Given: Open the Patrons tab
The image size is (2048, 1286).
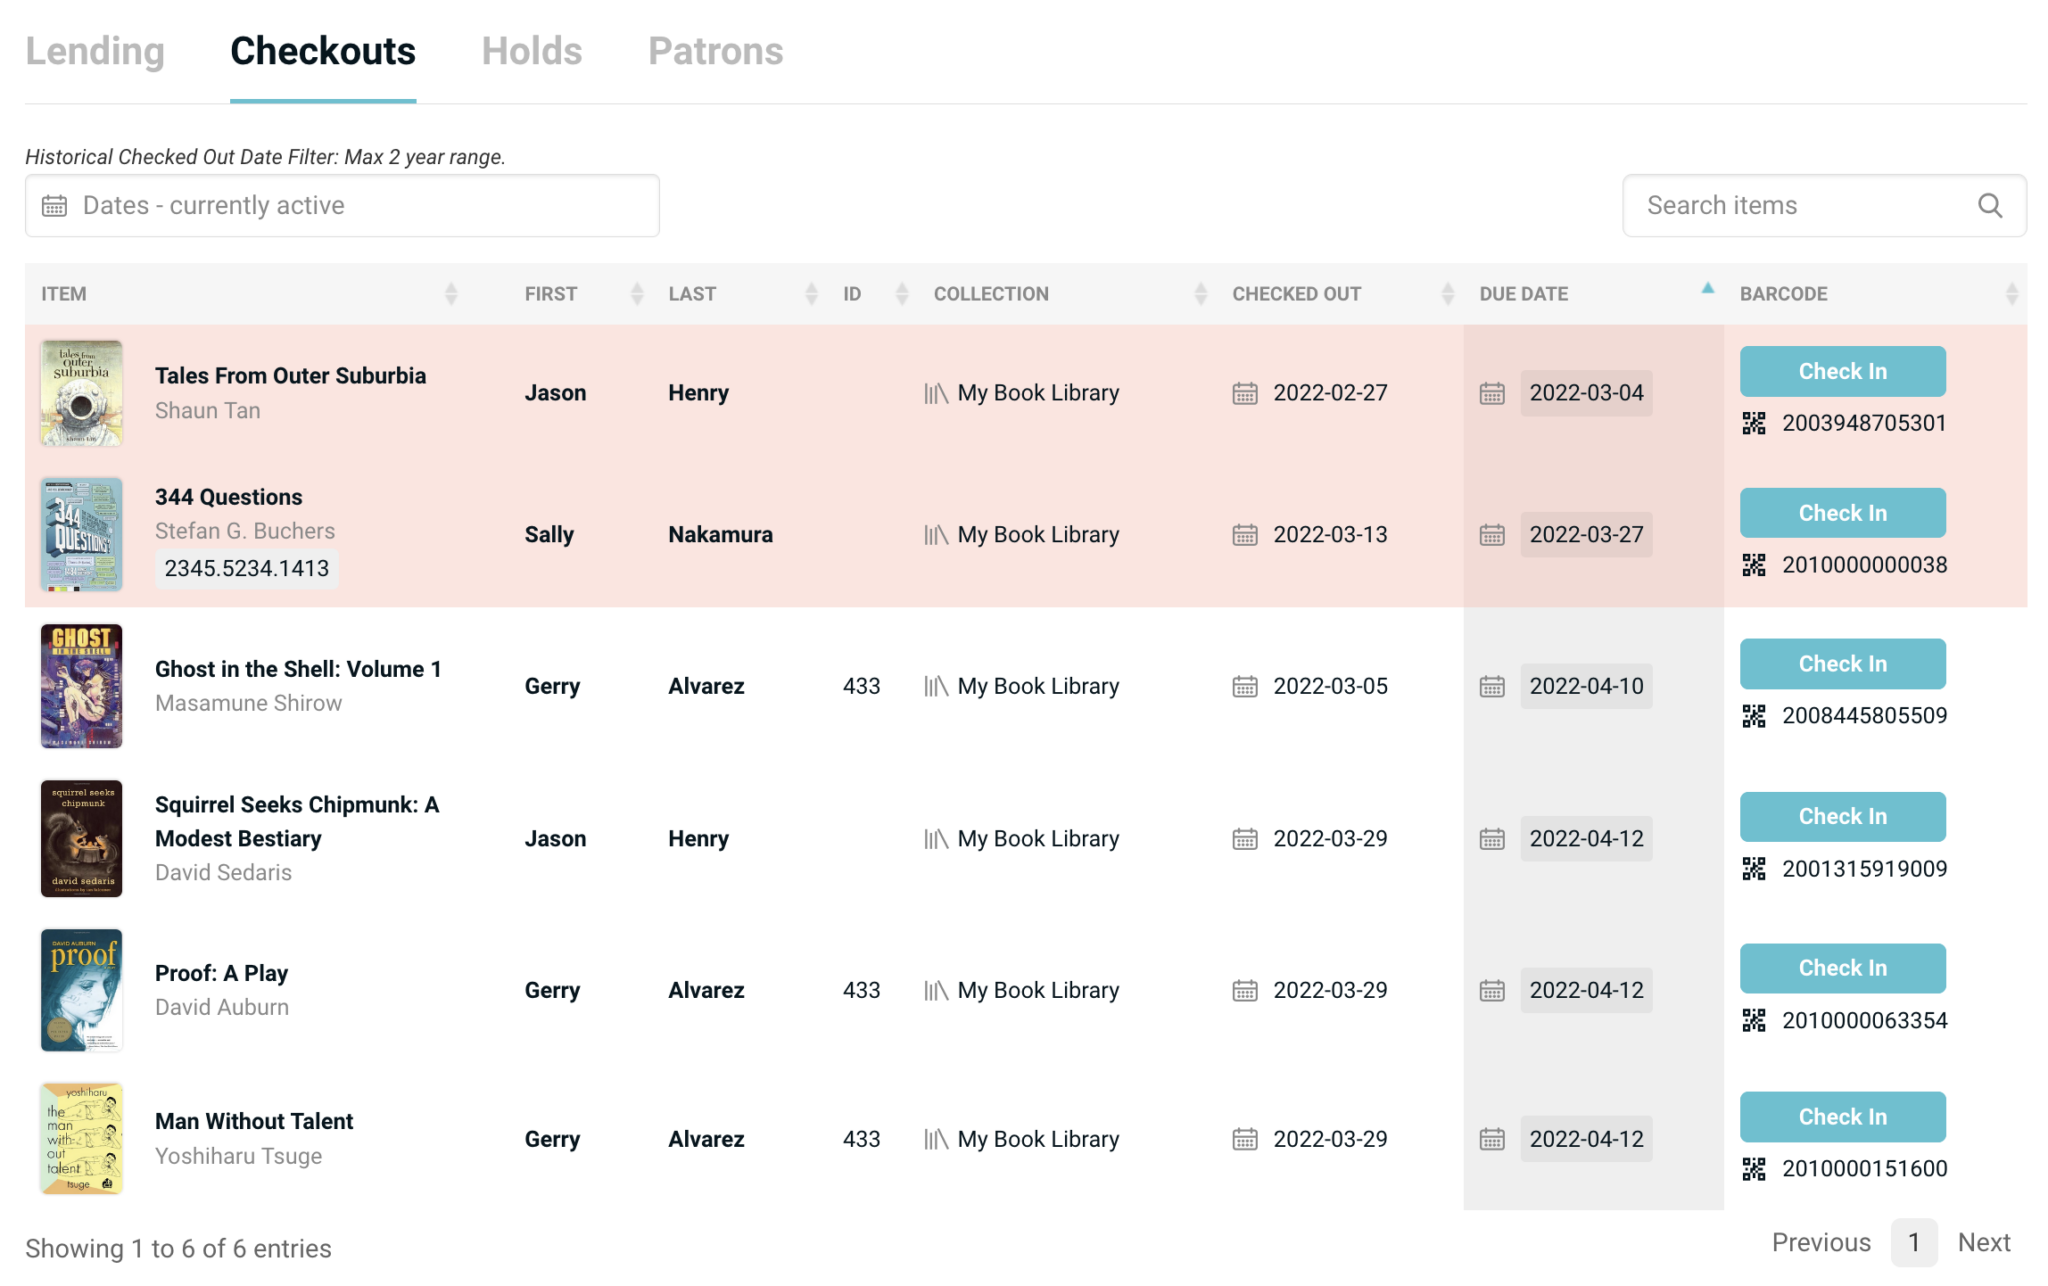Looking at the screenshot, I should pyautogui.click(x=715, y=52).
